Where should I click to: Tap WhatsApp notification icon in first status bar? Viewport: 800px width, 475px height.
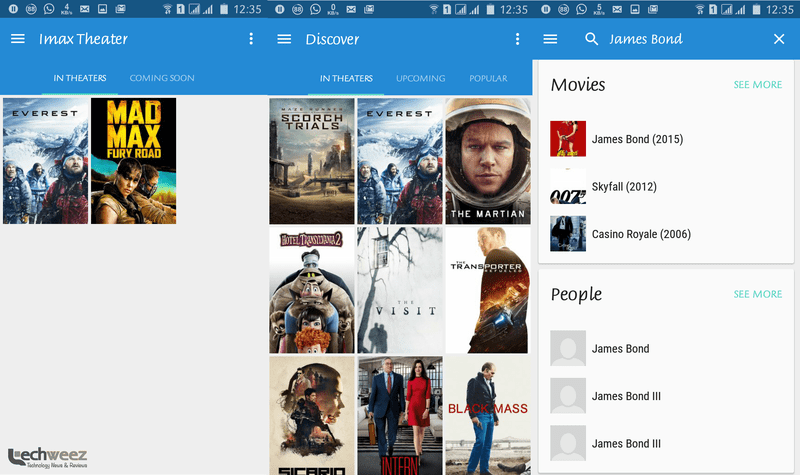(x=49, y=9)
